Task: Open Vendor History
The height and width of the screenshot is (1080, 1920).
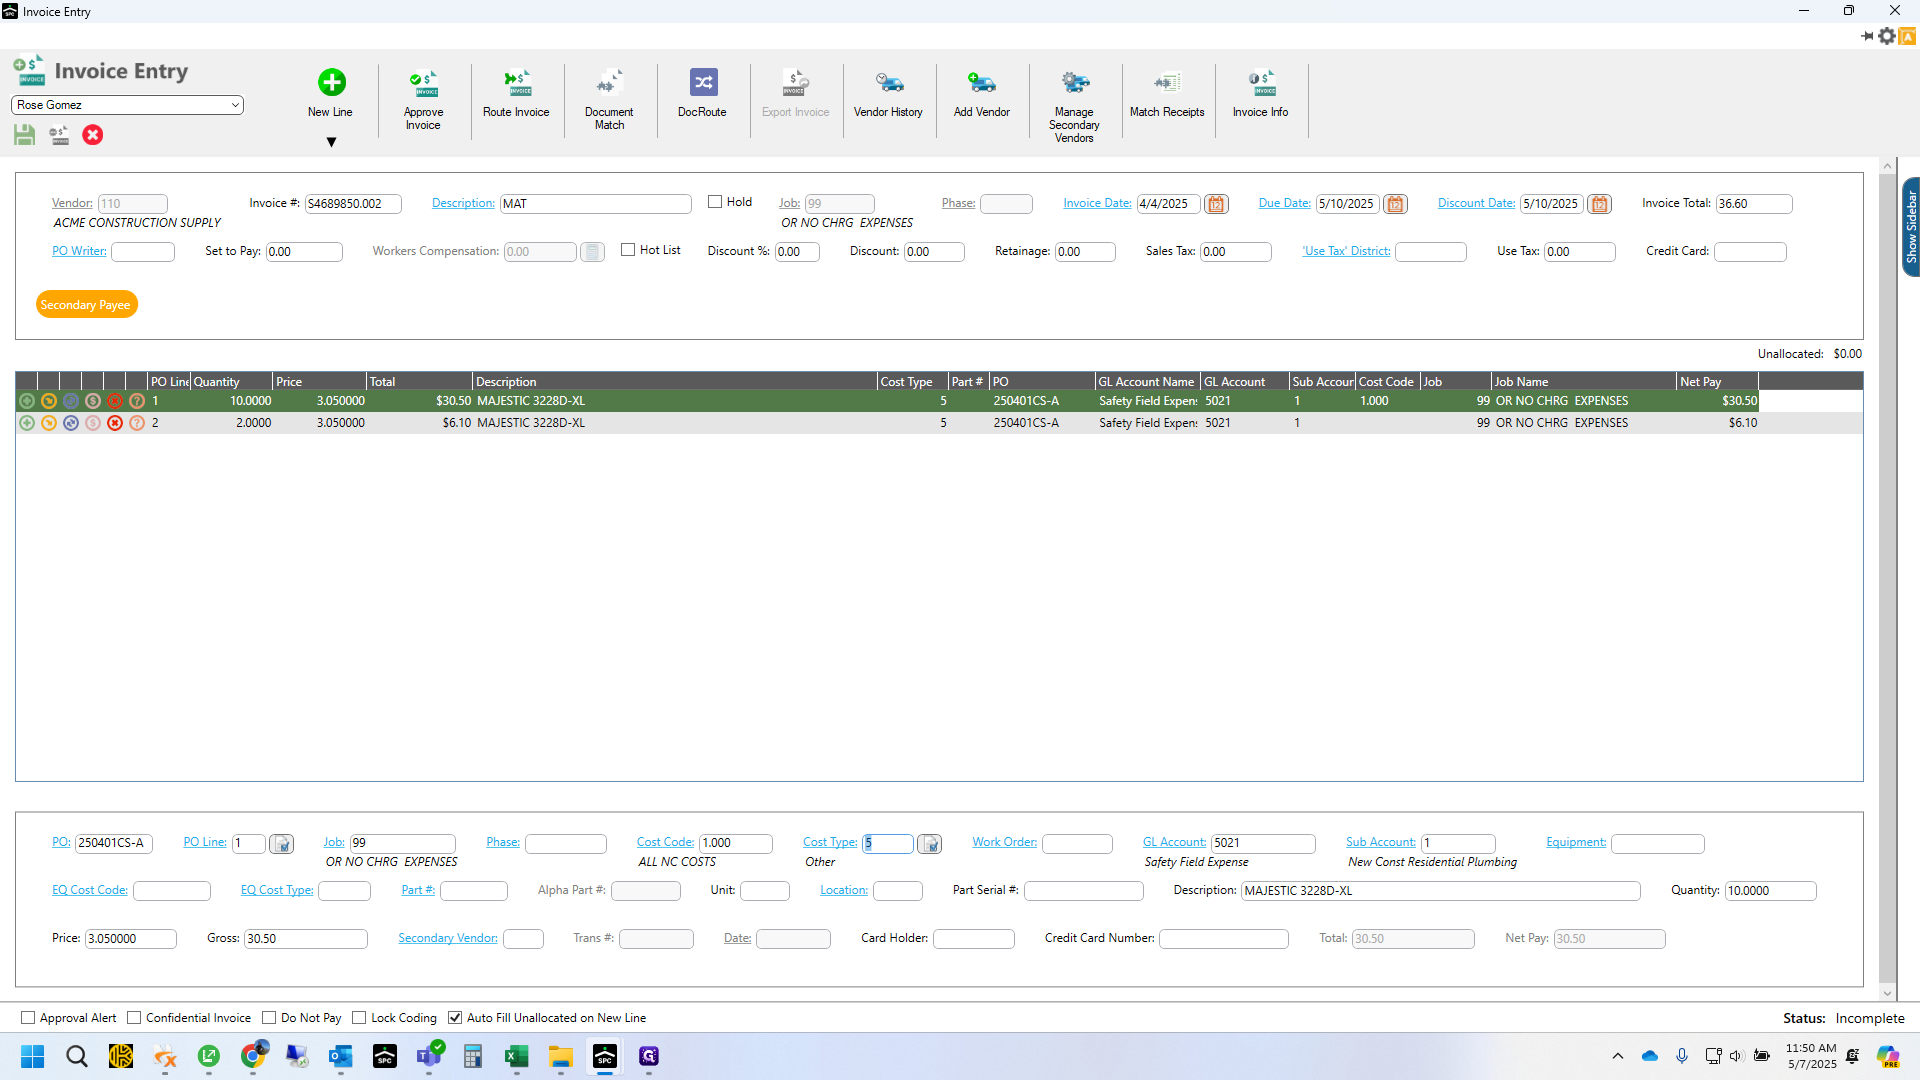Action: (888, 93)
